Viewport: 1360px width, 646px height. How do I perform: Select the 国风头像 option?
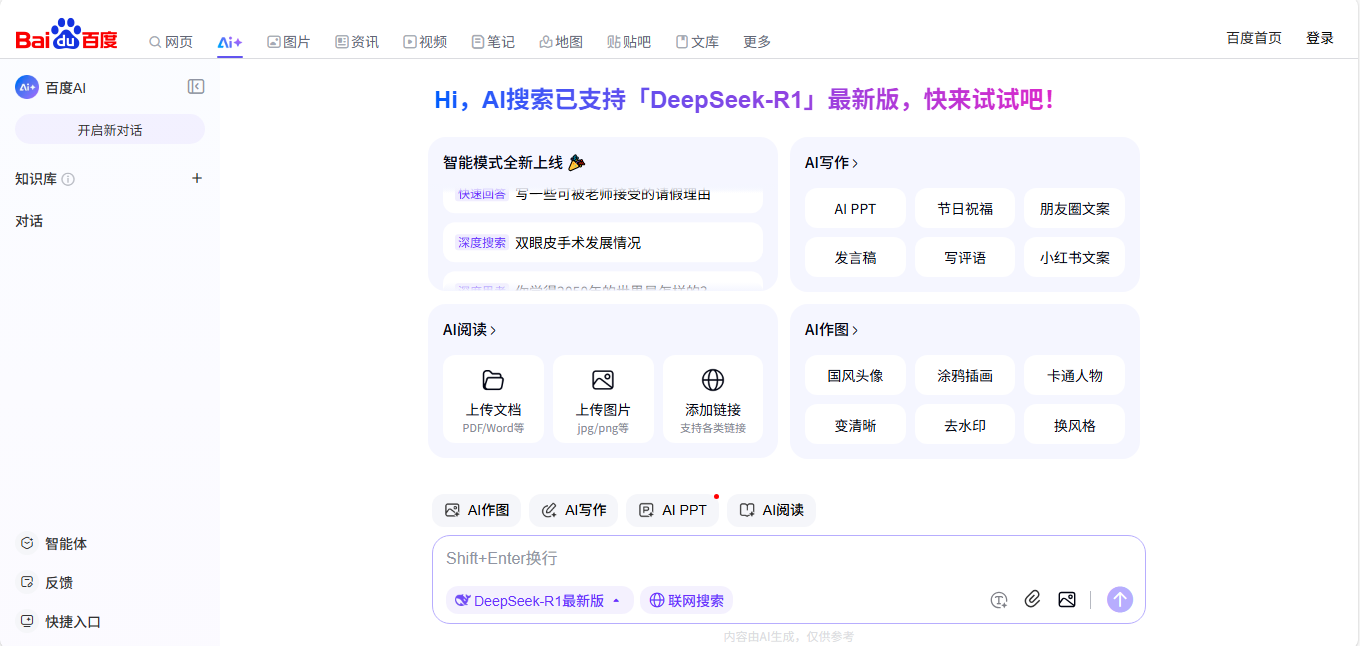tap(855, 376)
